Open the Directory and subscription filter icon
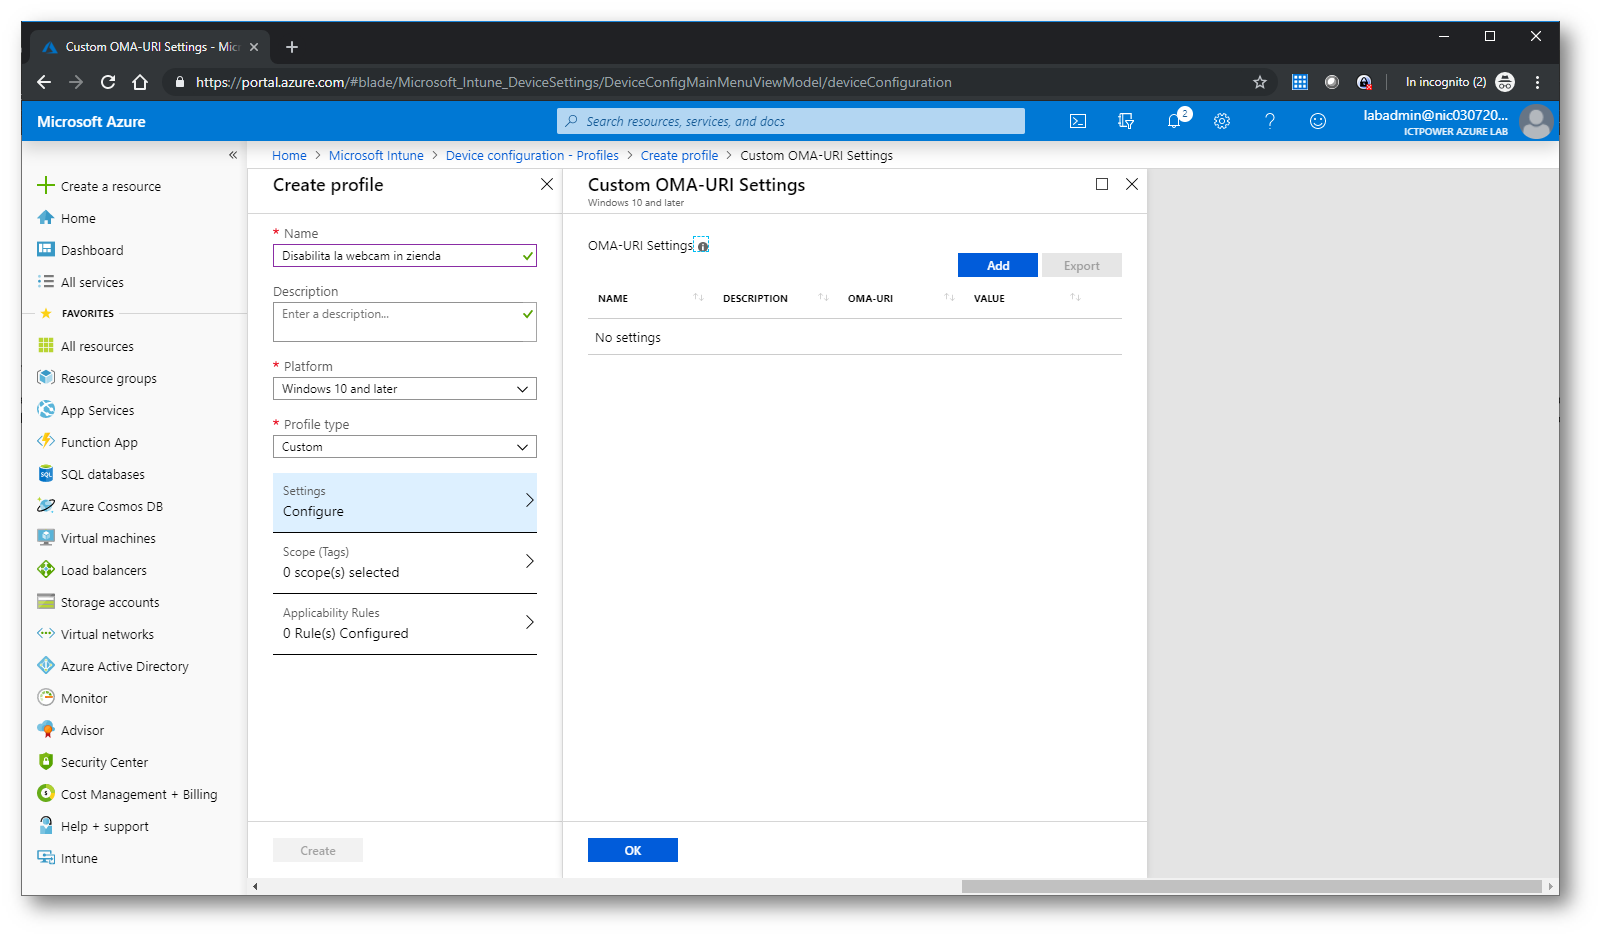 click(x=1126, y=121)
